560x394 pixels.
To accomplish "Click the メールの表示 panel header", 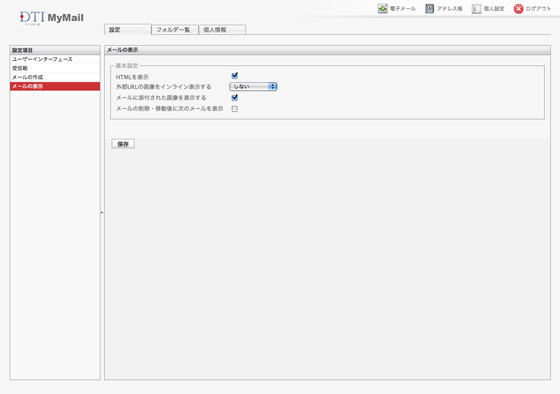I will point(328,50).
